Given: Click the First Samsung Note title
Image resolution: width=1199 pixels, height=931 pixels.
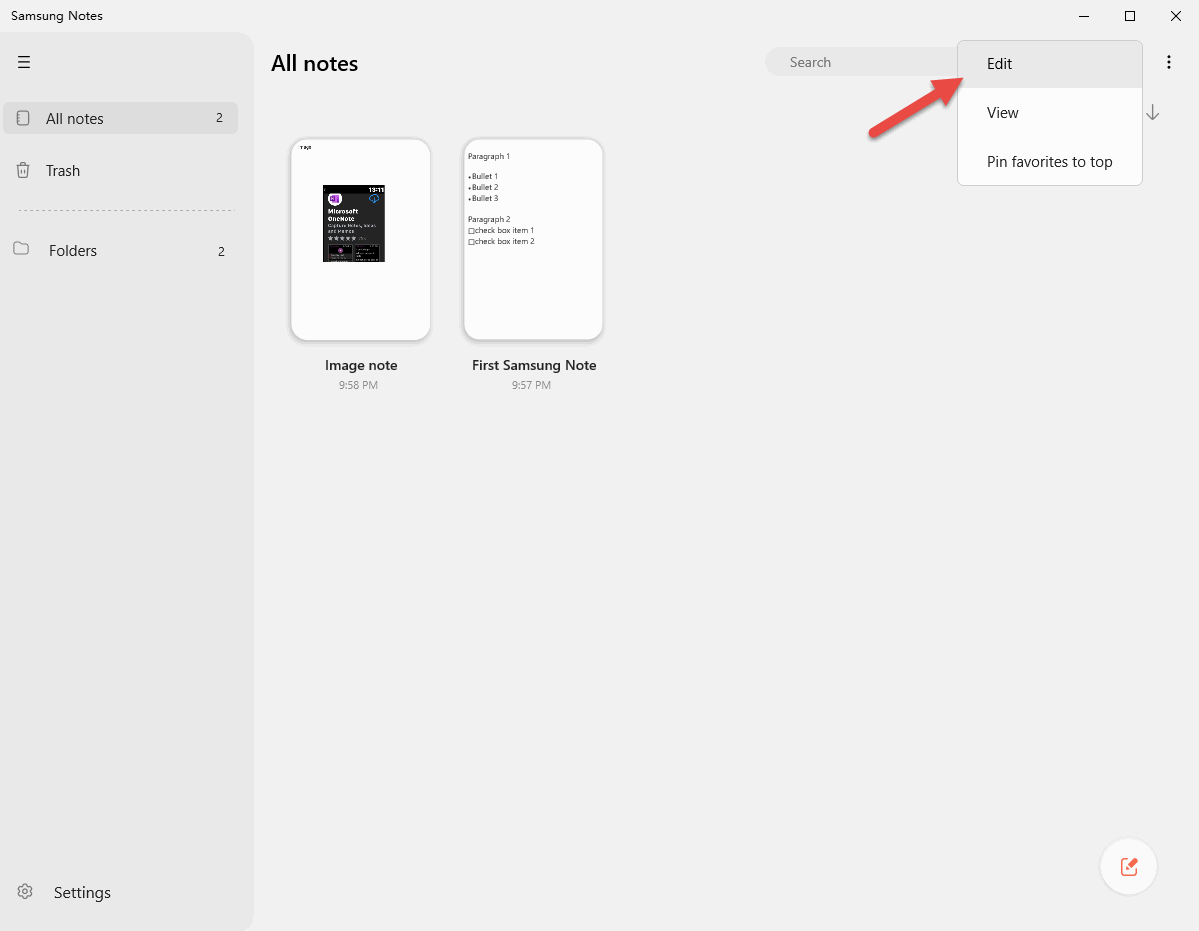Looking at the screenshot, I should [x=534, y=365].
